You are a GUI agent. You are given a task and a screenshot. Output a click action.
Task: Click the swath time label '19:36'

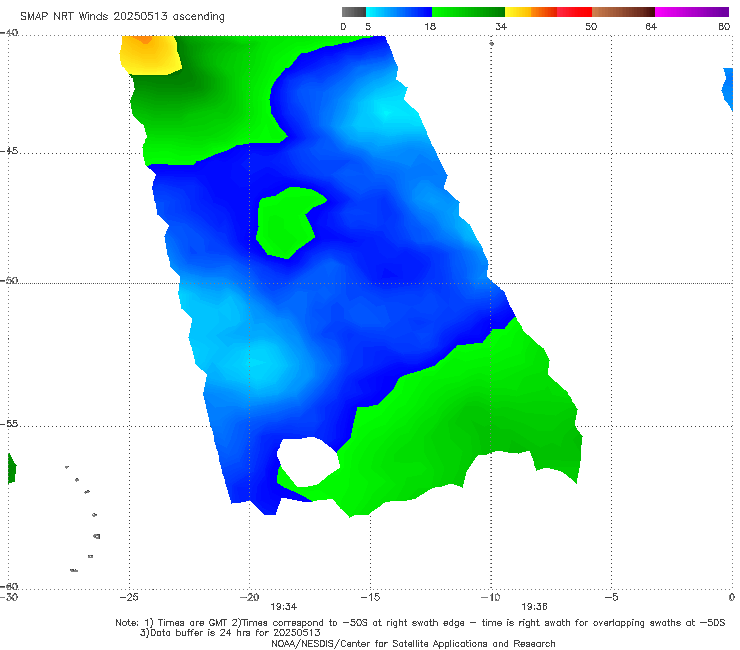click(534, 607)
